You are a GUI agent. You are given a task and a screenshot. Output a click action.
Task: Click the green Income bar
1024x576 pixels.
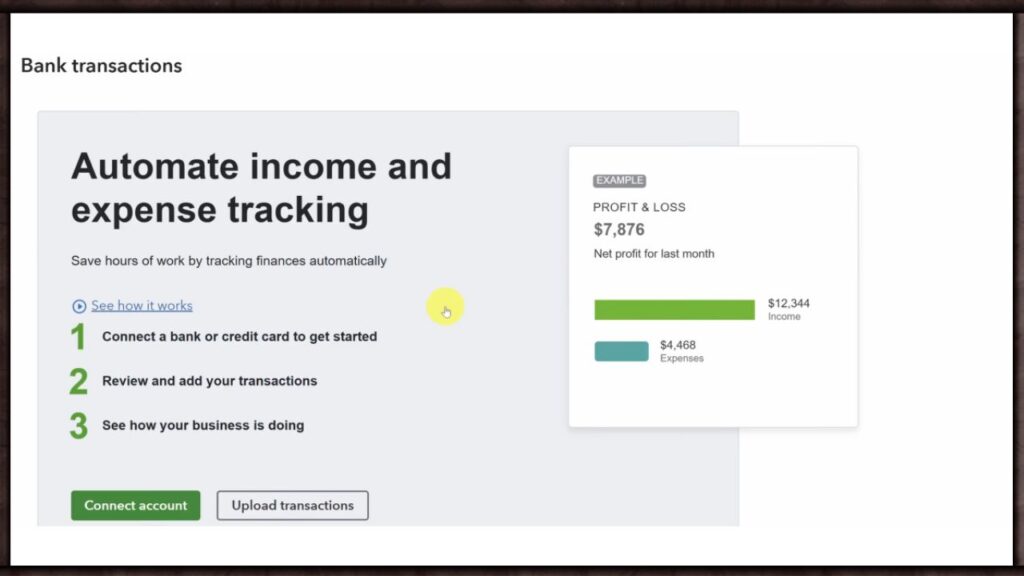(x=674, y=310)
